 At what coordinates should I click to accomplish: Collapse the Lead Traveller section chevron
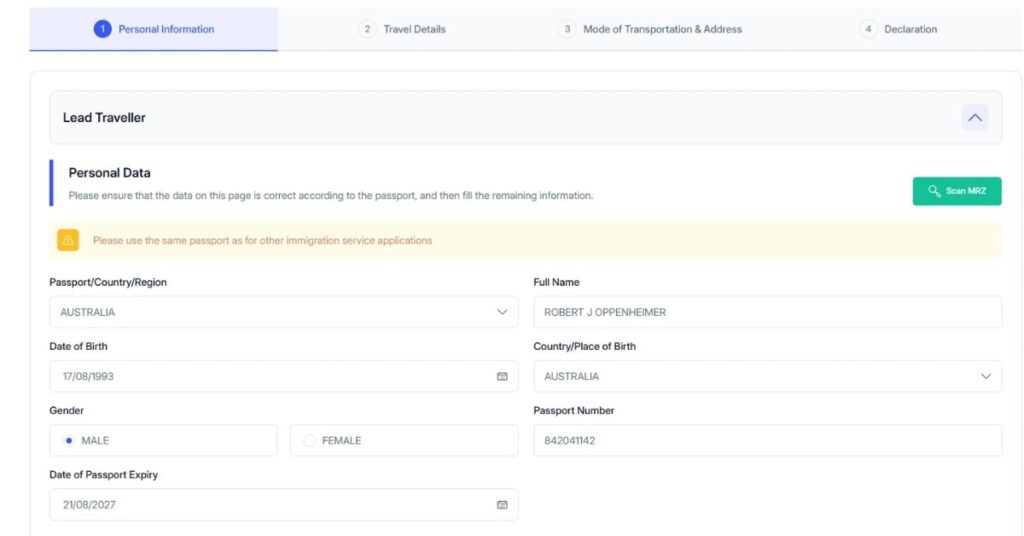pos(975,118)
